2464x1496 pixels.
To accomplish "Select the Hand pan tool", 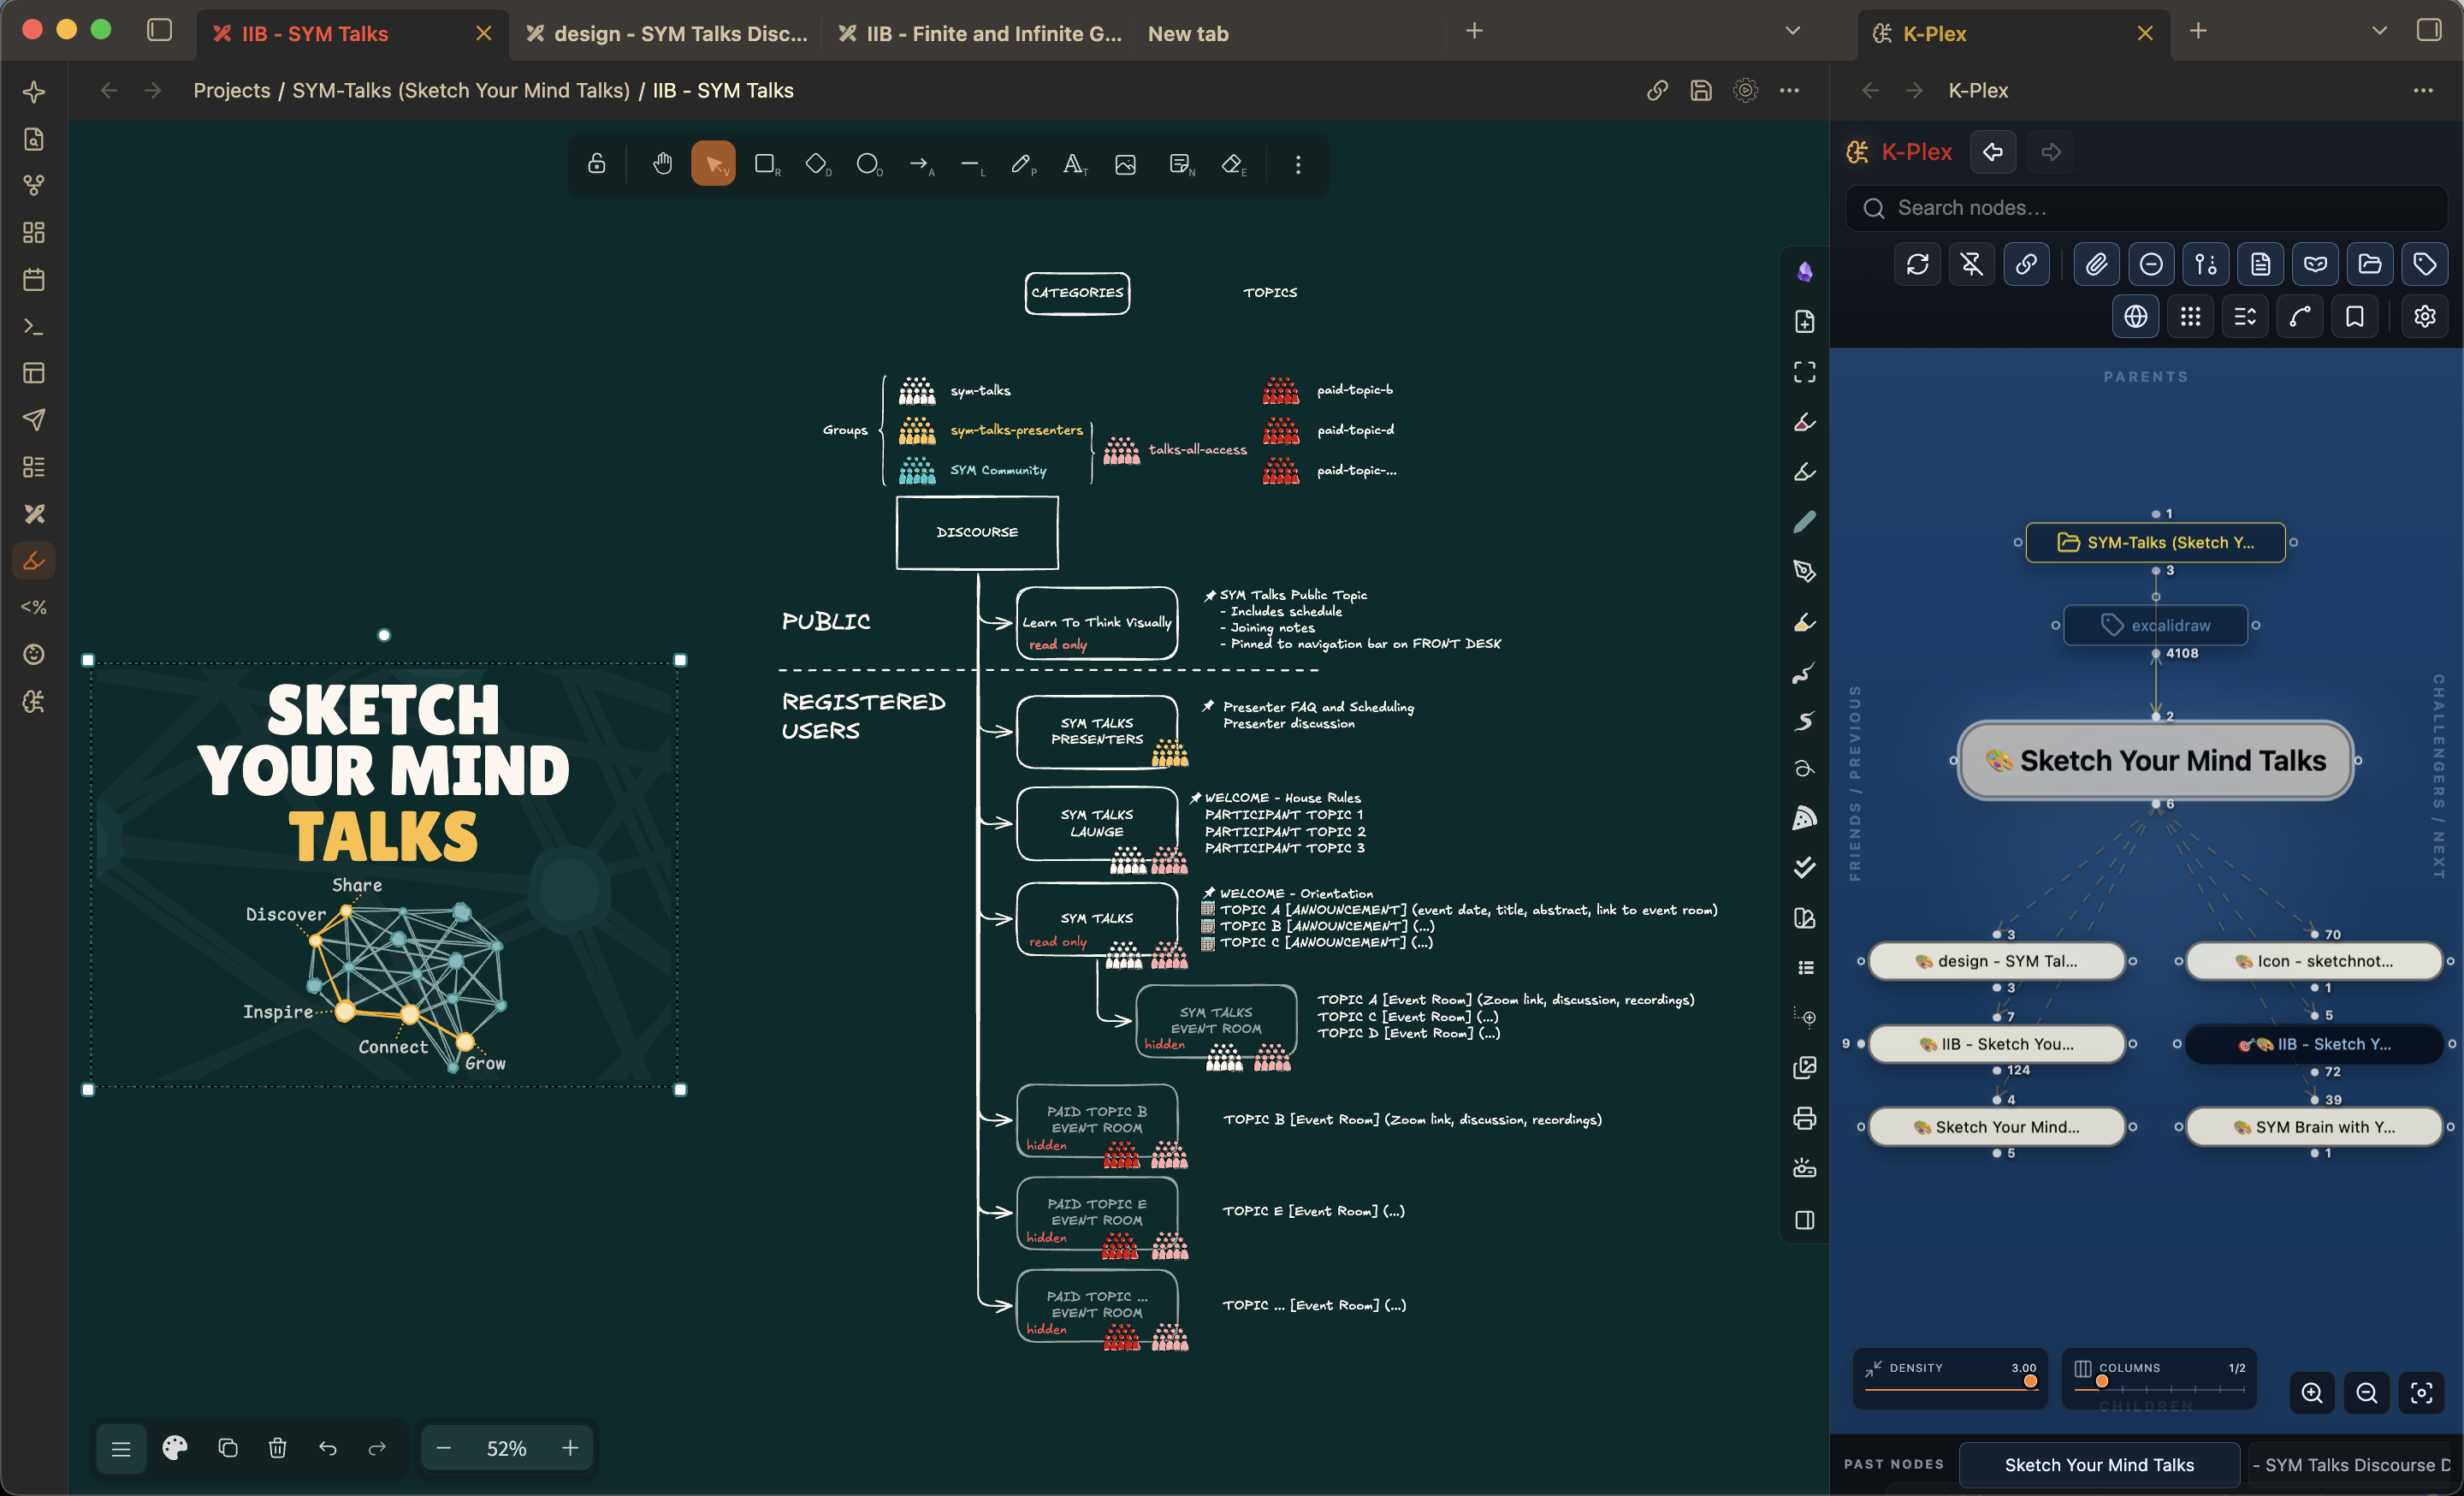I will click(662, 164).
